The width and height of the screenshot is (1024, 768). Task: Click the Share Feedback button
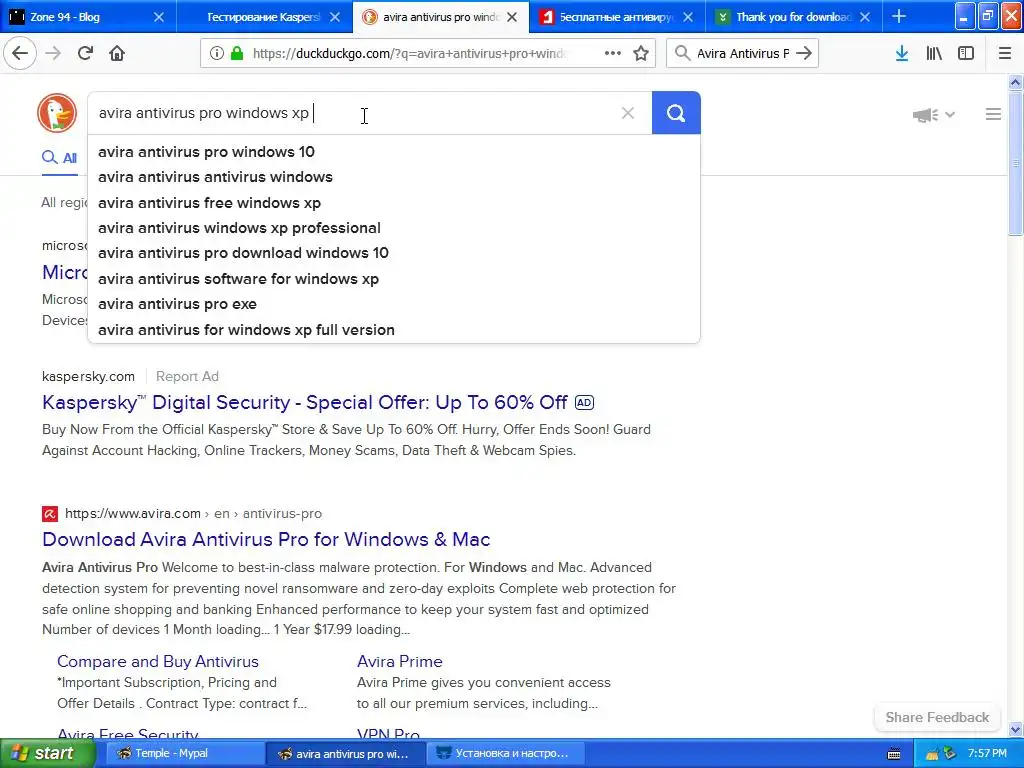pos(937,717)
